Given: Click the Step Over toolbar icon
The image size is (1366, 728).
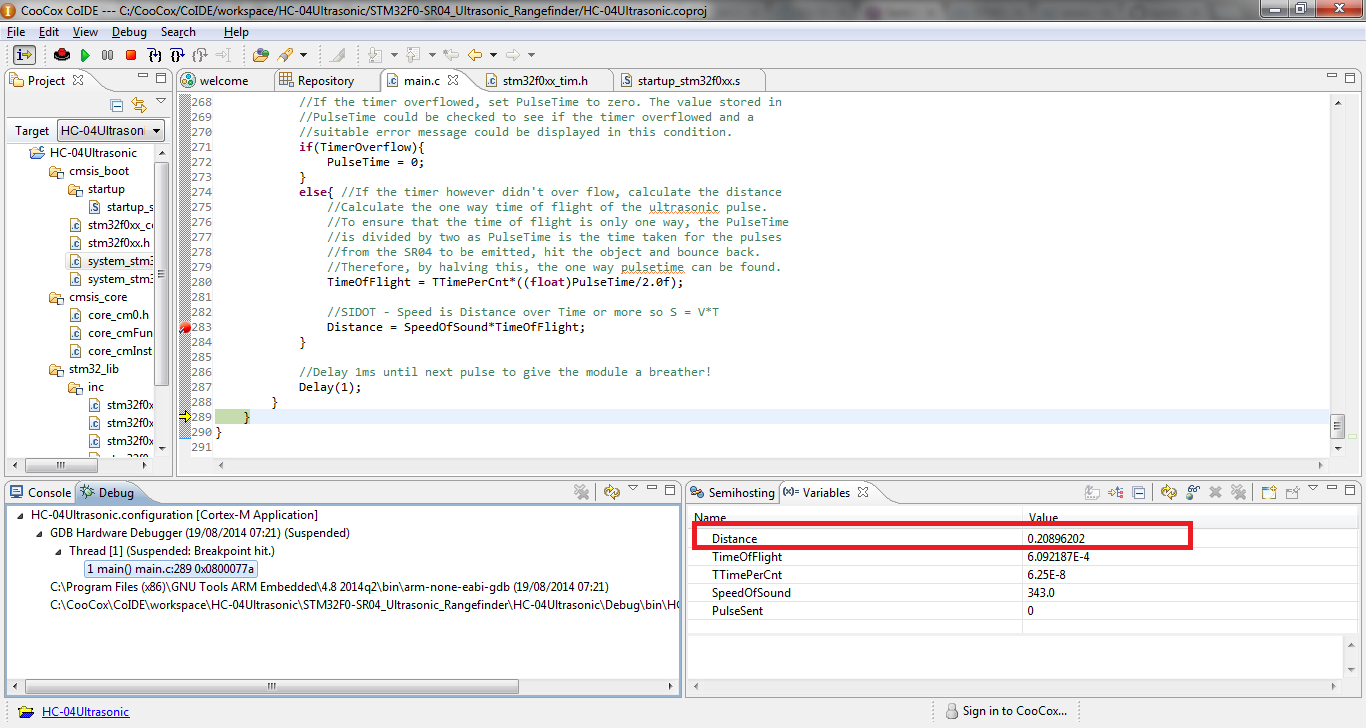Looking at the screenshot, I should point(178,55).
